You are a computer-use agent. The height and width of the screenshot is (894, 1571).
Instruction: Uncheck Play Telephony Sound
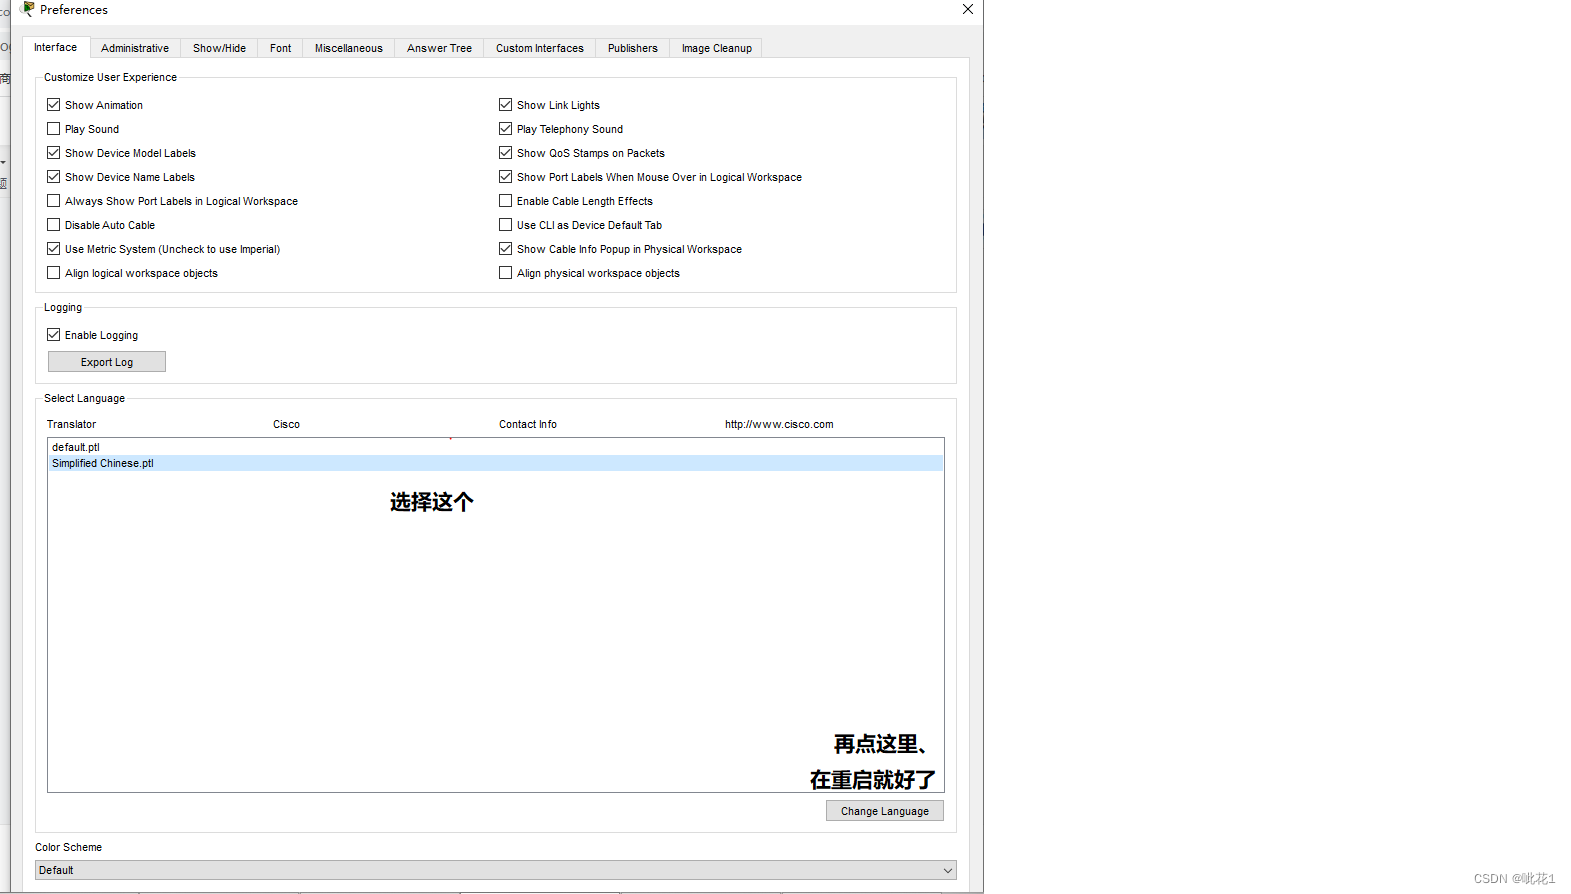[506, 129]
